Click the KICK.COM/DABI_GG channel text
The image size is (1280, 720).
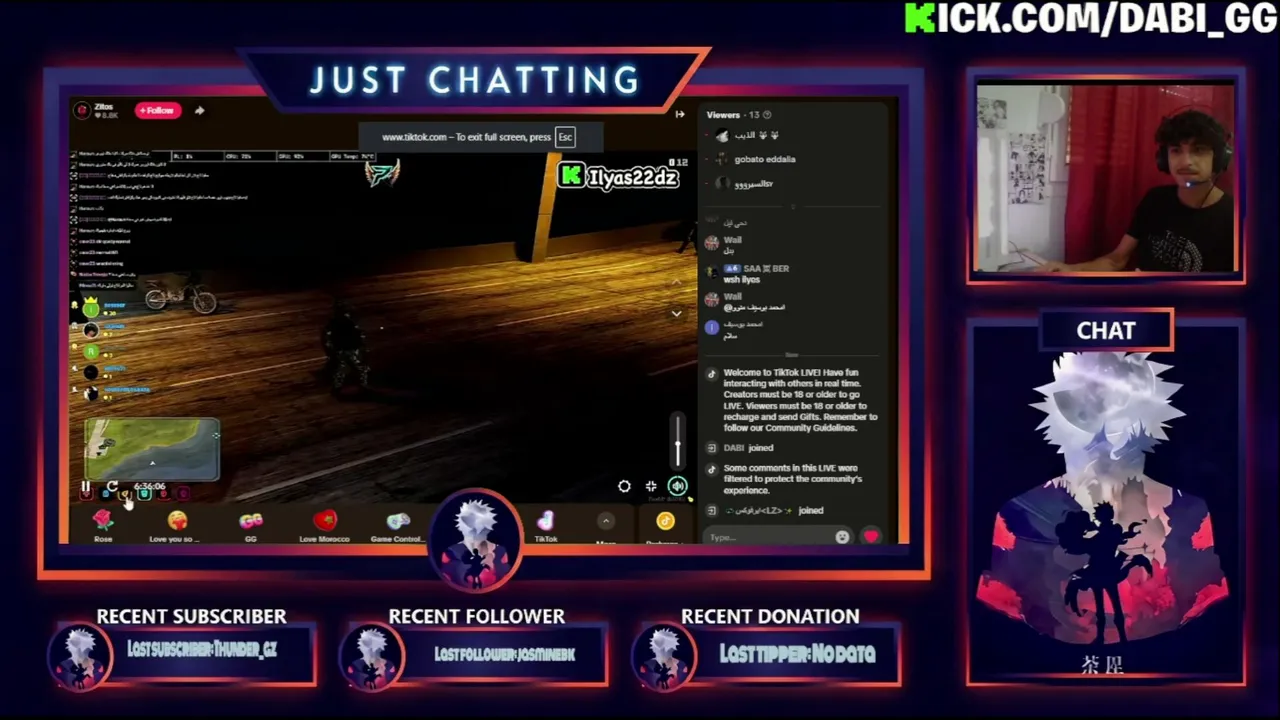pyautogui.click(x=1091, y=19)
